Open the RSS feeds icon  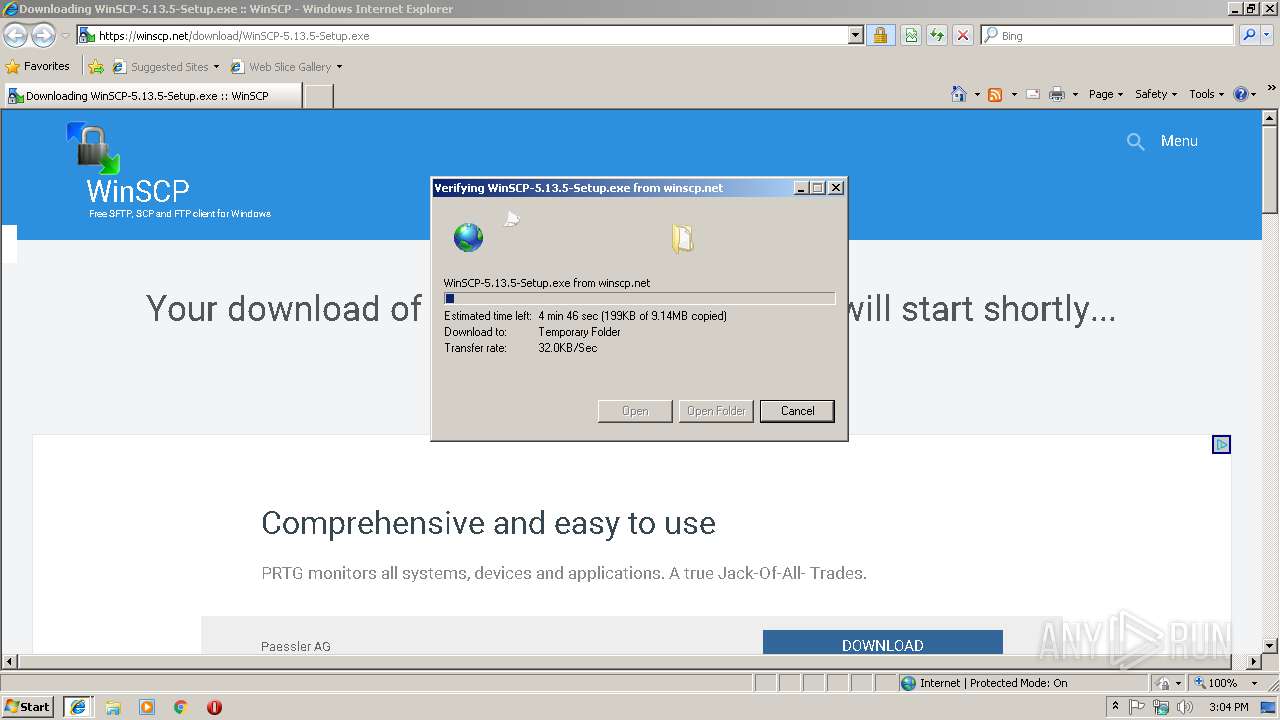995,94
